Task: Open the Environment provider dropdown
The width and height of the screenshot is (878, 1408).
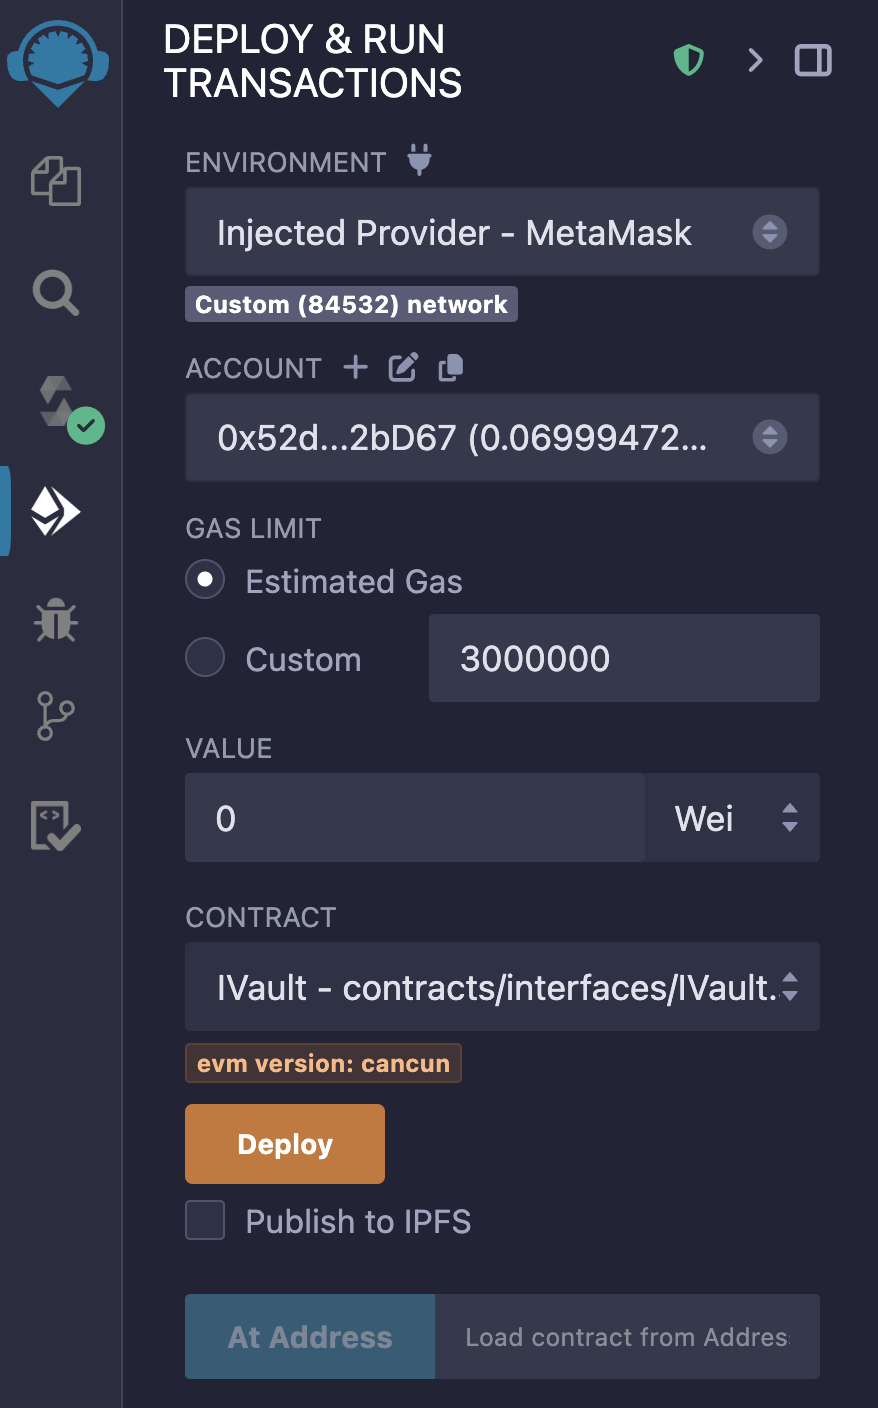Action: click(502, 232)
